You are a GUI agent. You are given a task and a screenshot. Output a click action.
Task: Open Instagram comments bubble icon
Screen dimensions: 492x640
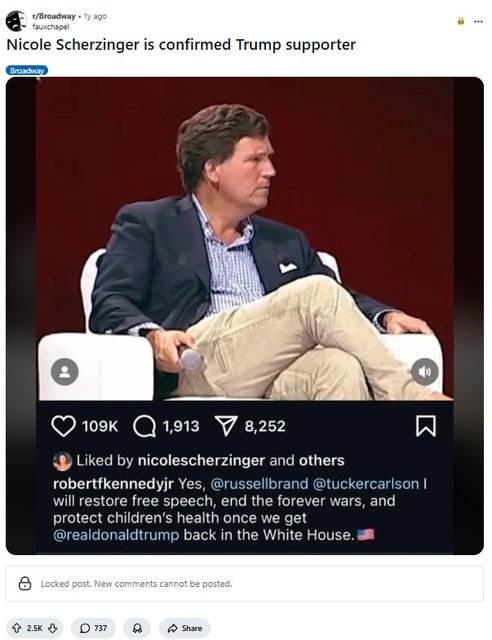[145, 427]
